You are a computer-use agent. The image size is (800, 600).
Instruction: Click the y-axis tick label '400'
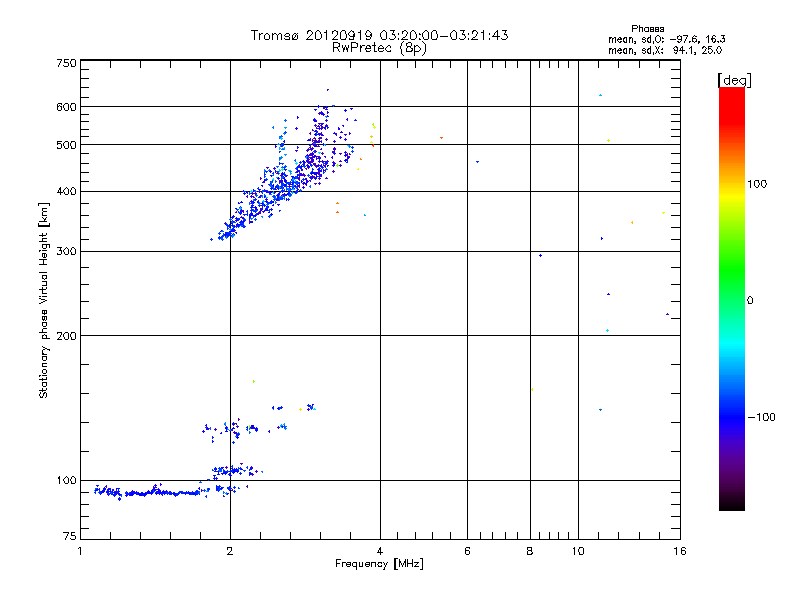(66, 191)
